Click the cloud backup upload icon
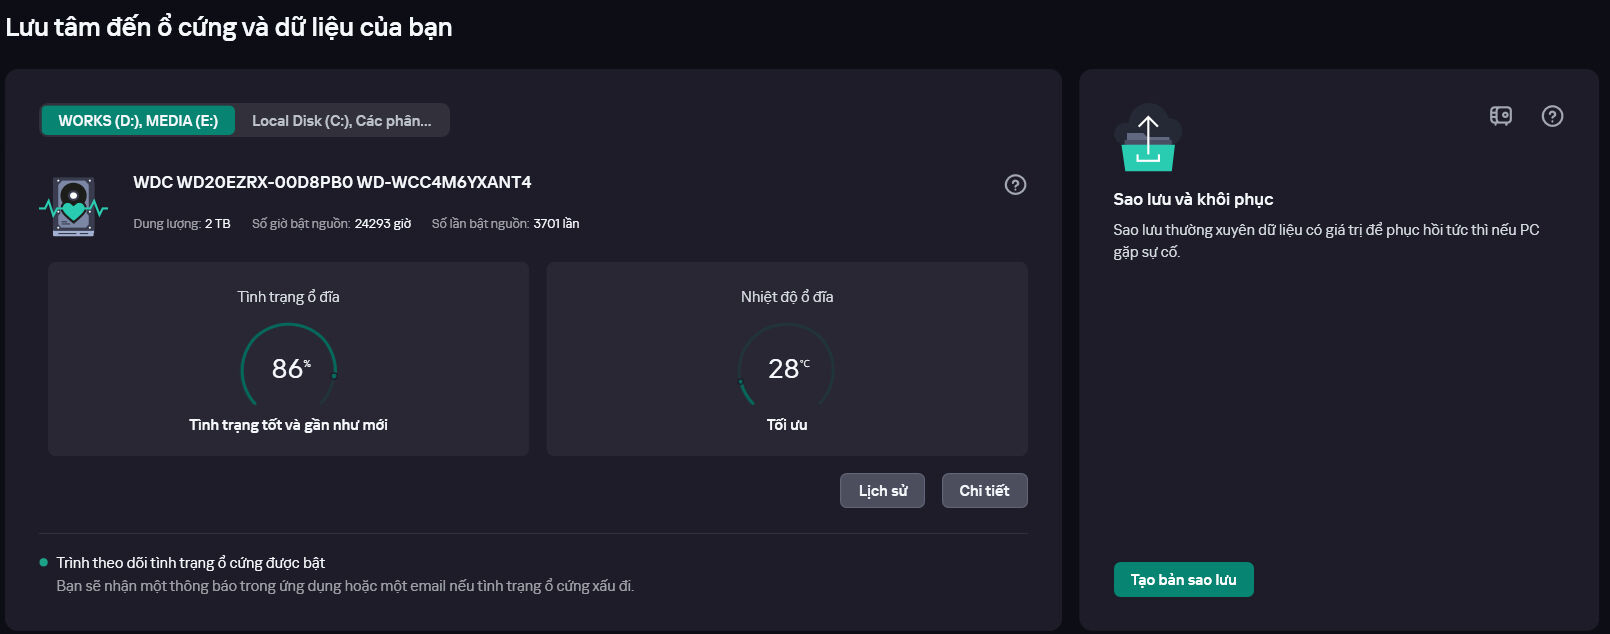1610x634 pixels. tap(1148, 138)
